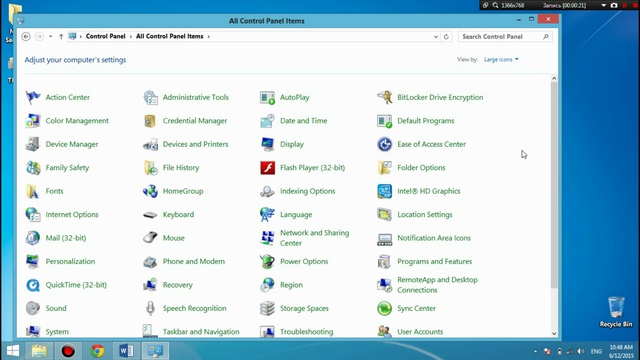This screenshot has height=360, width=640.
Task: Select All Control Panel Items breadcrumb
Action: [169, 36]
